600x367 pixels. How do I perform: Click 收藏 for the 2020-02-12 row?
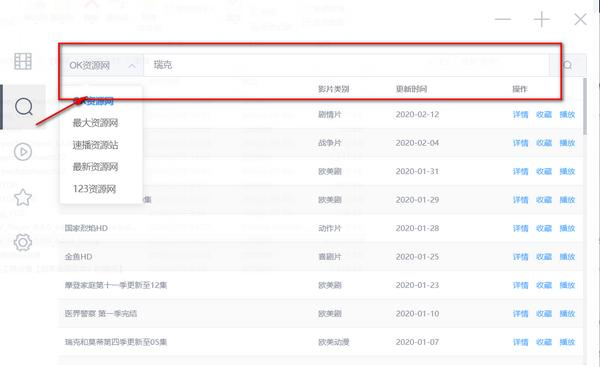(x=544, y=114)
